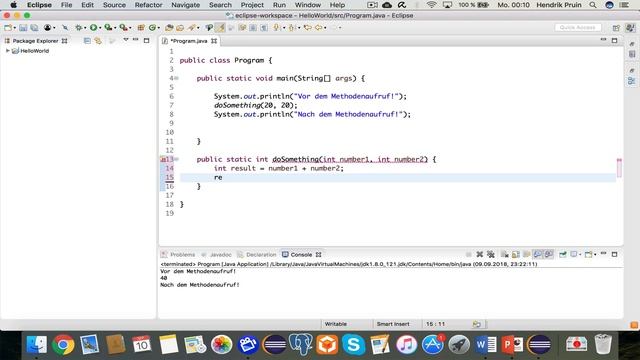Screen dimensions: 640x360
Task: Click Collapse All in Package Explorer
Action: [x=87, y=40]
